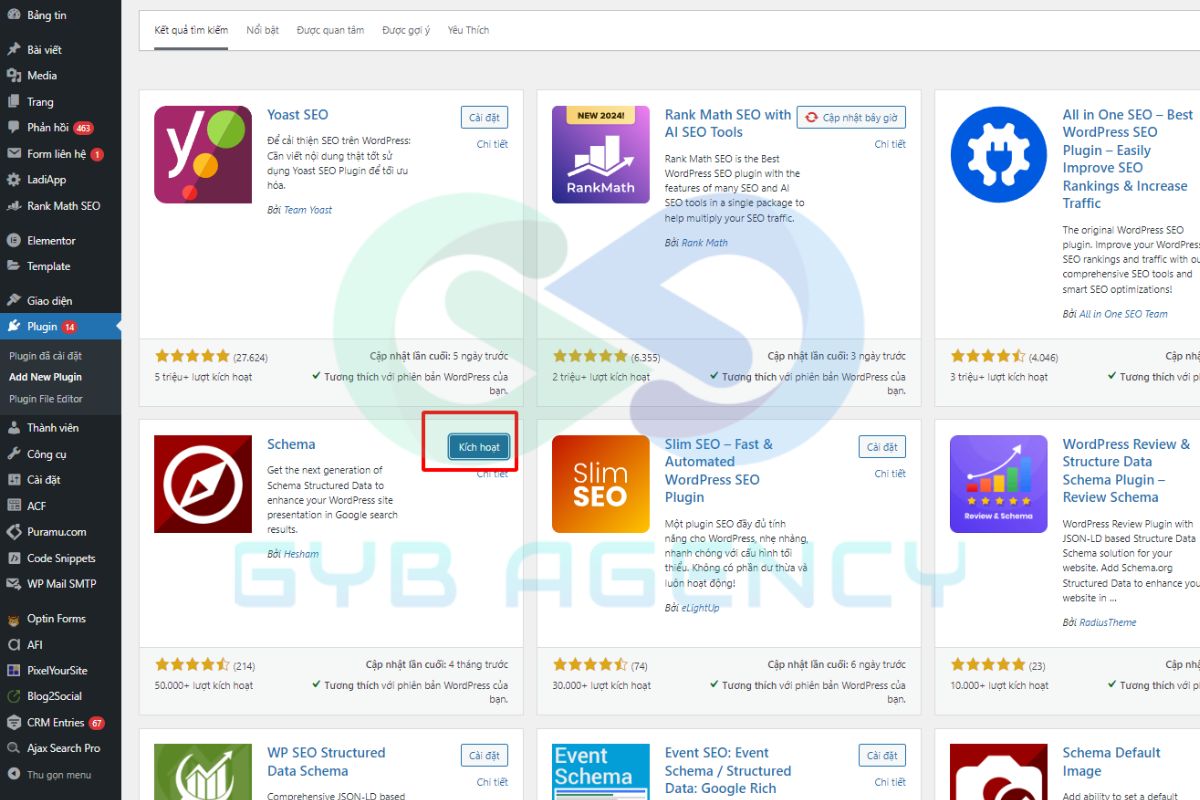Click the Team Yoast author link
Image resolution: width=1200 pixels, height=800 pixels.
pos(308,210)
